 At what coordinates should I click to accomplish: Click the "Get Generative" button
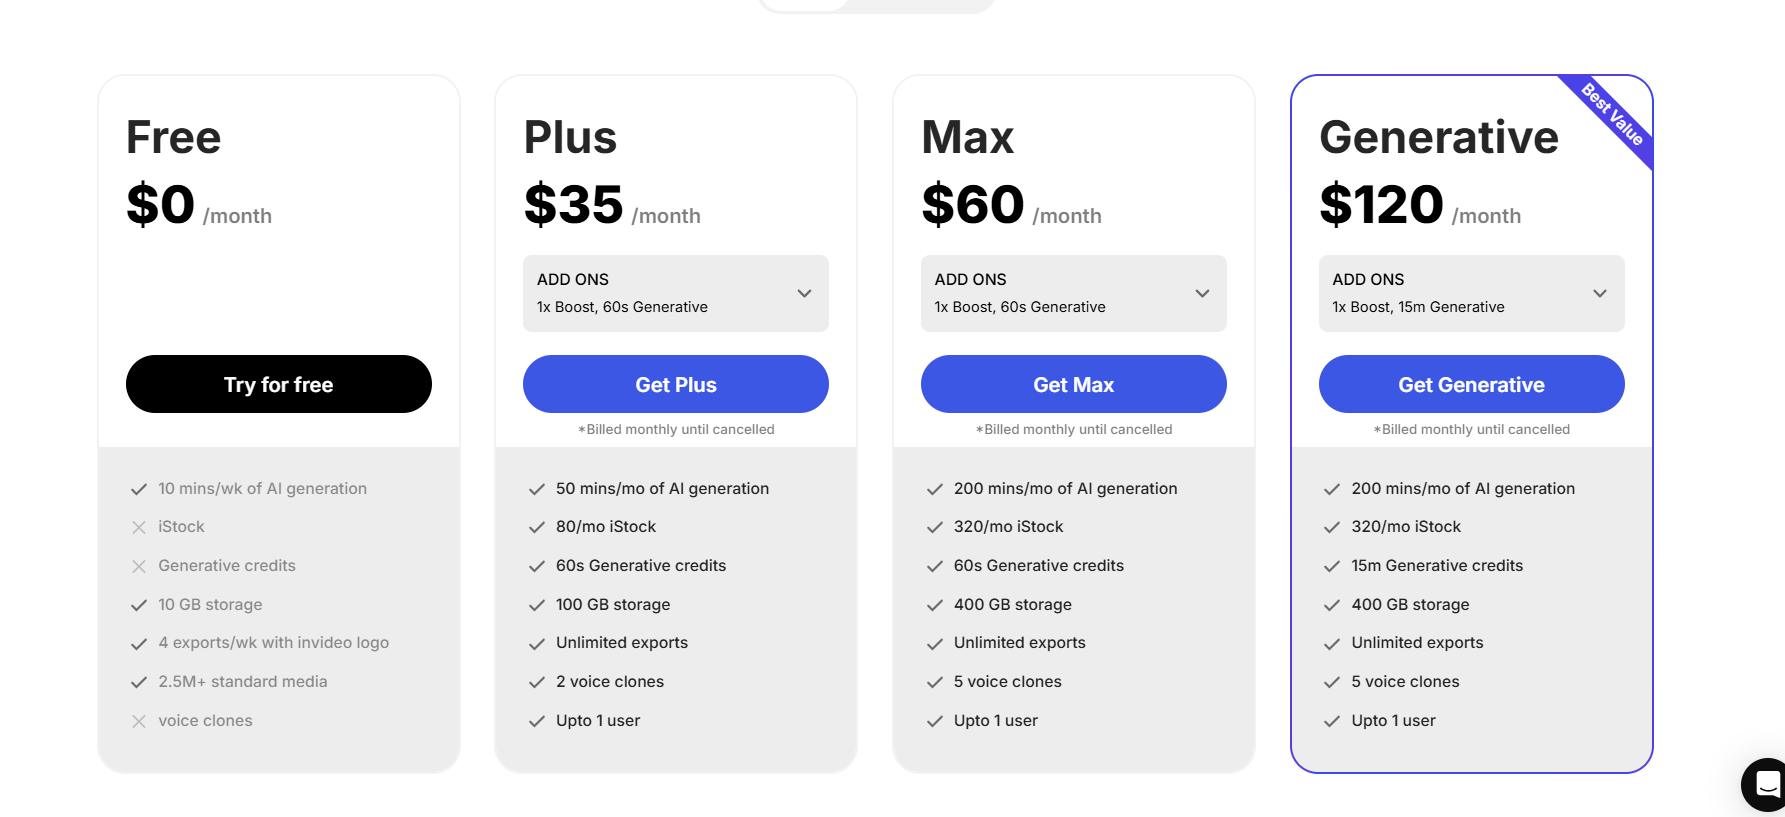(x=1471, y=384)
